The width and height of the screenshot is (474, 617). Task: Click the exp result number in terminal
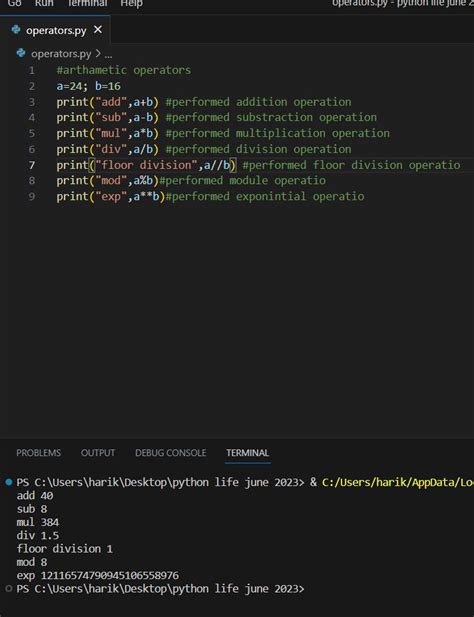tap(110, 576)
